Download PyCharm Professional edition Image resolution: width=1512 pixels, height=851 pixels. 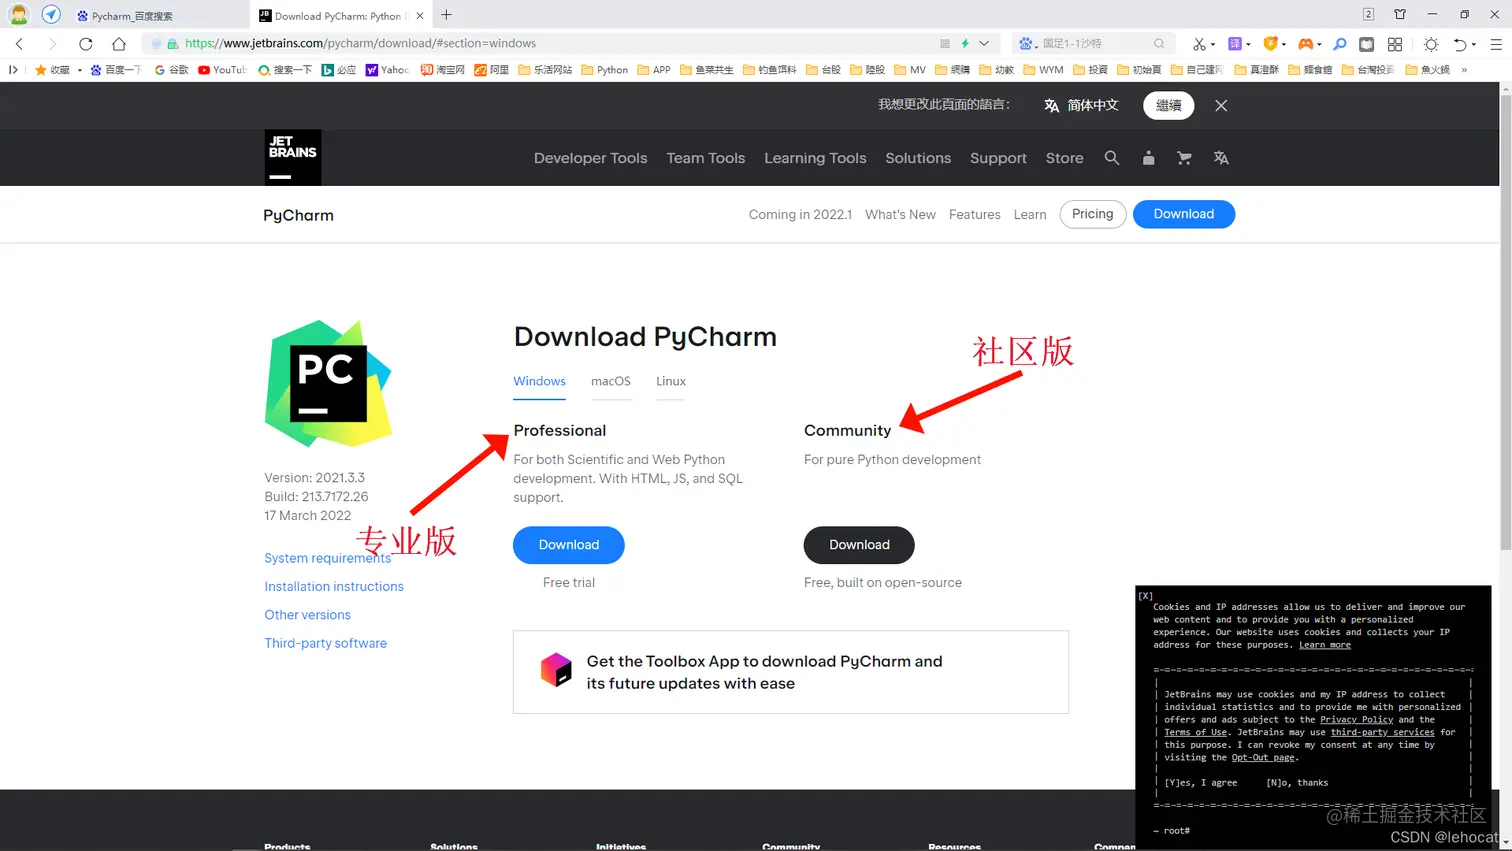pos(569,545)
